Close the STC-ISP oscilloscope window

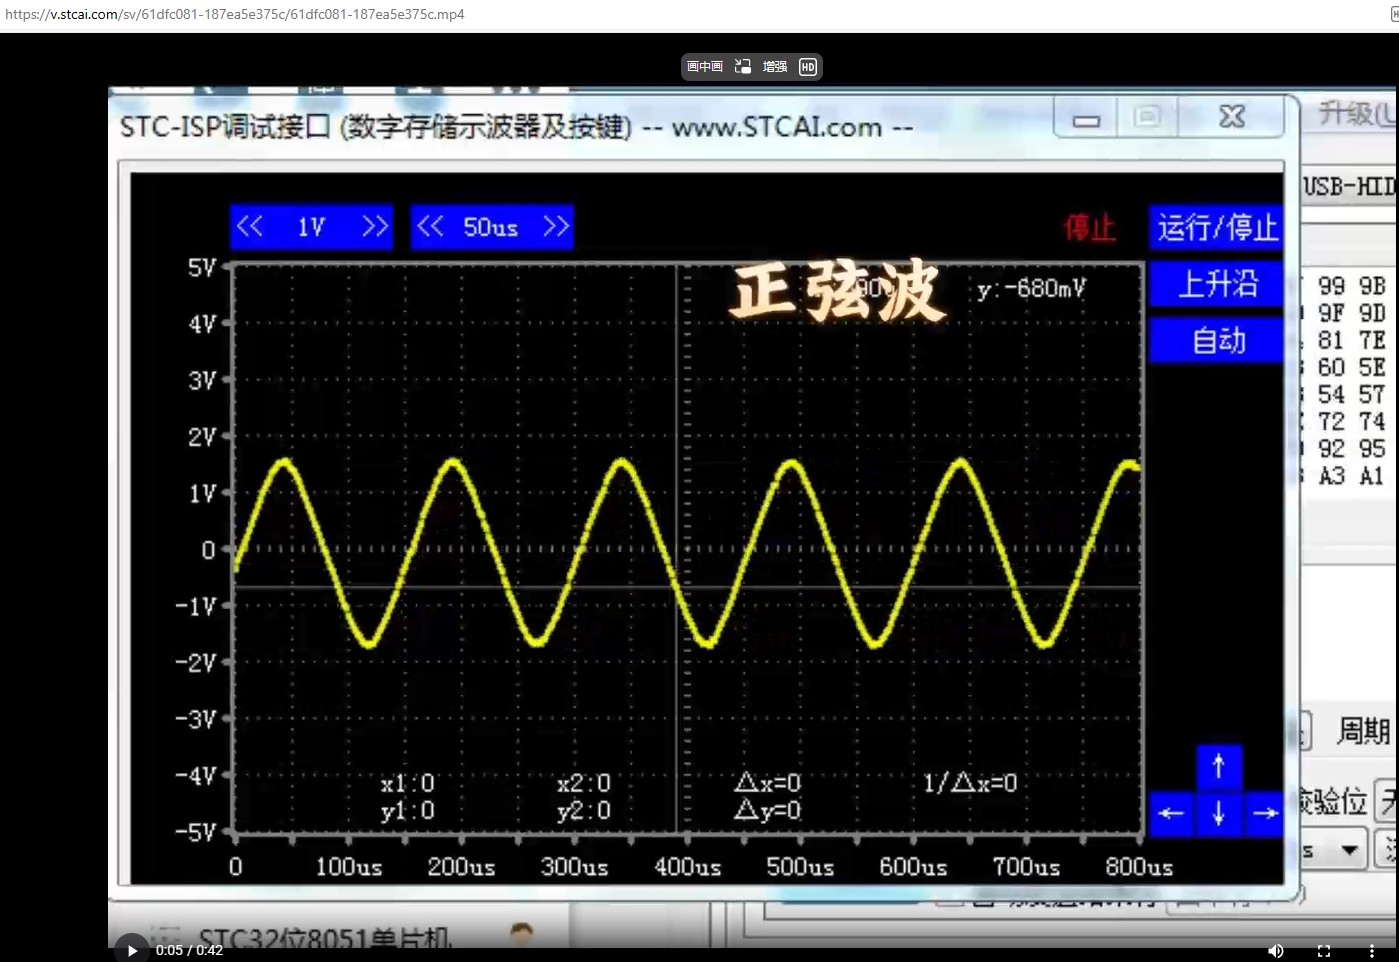coord(1232,118)
